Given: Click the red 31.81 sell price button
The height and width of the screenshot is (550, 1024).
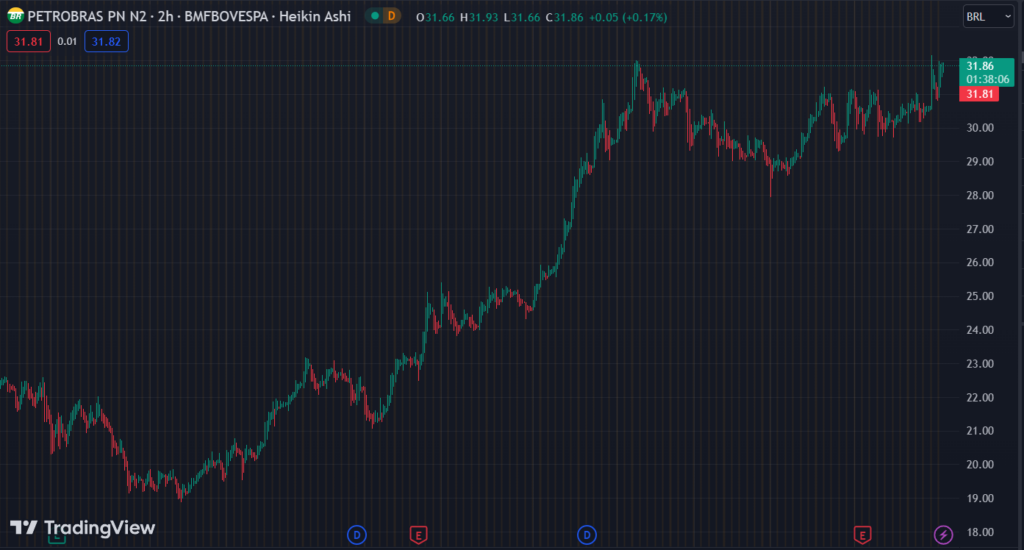Looking at the screenshot, I should click(x=28, y=41).
